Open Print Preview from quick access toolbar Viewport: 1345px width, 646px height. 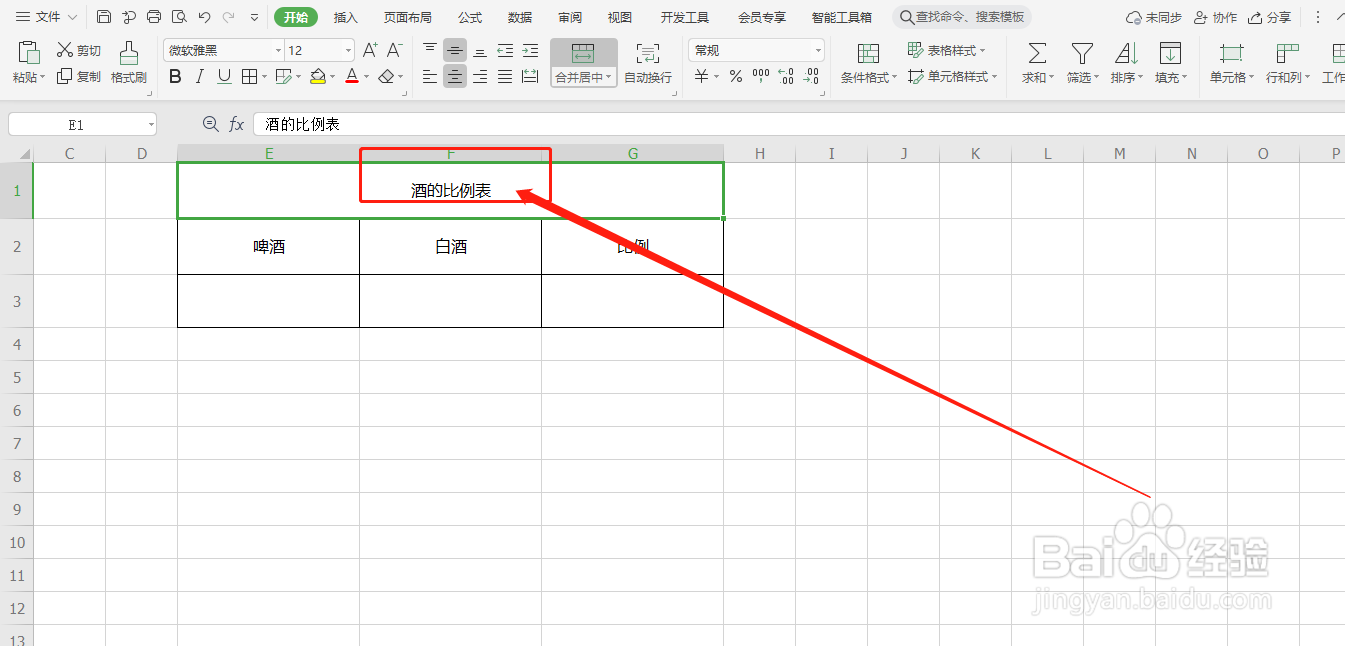pos(179,17)
